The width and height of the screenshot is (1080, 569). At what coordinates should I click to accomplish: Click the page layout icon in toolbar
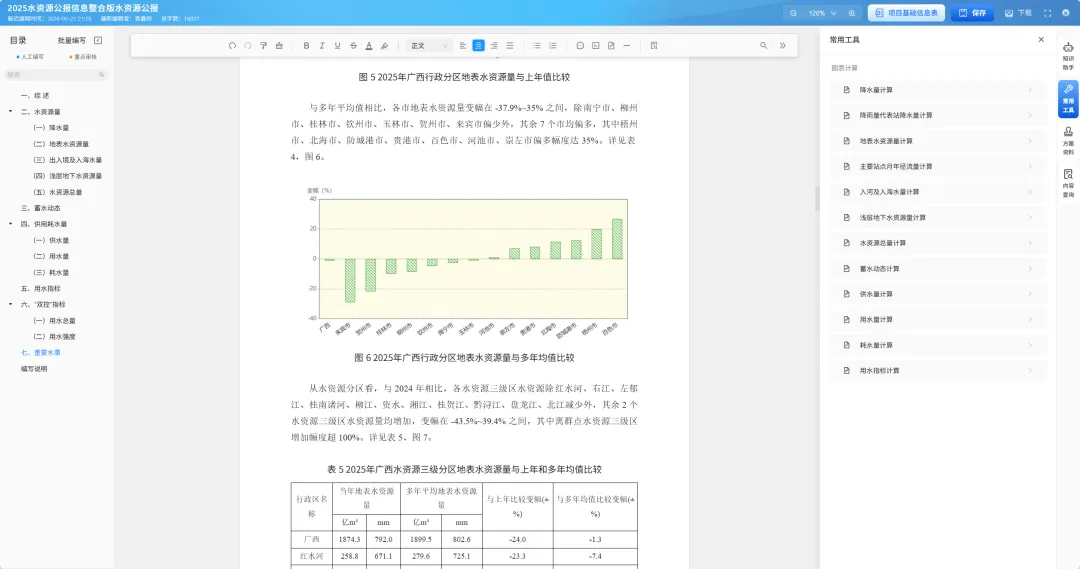coord(654,45)
